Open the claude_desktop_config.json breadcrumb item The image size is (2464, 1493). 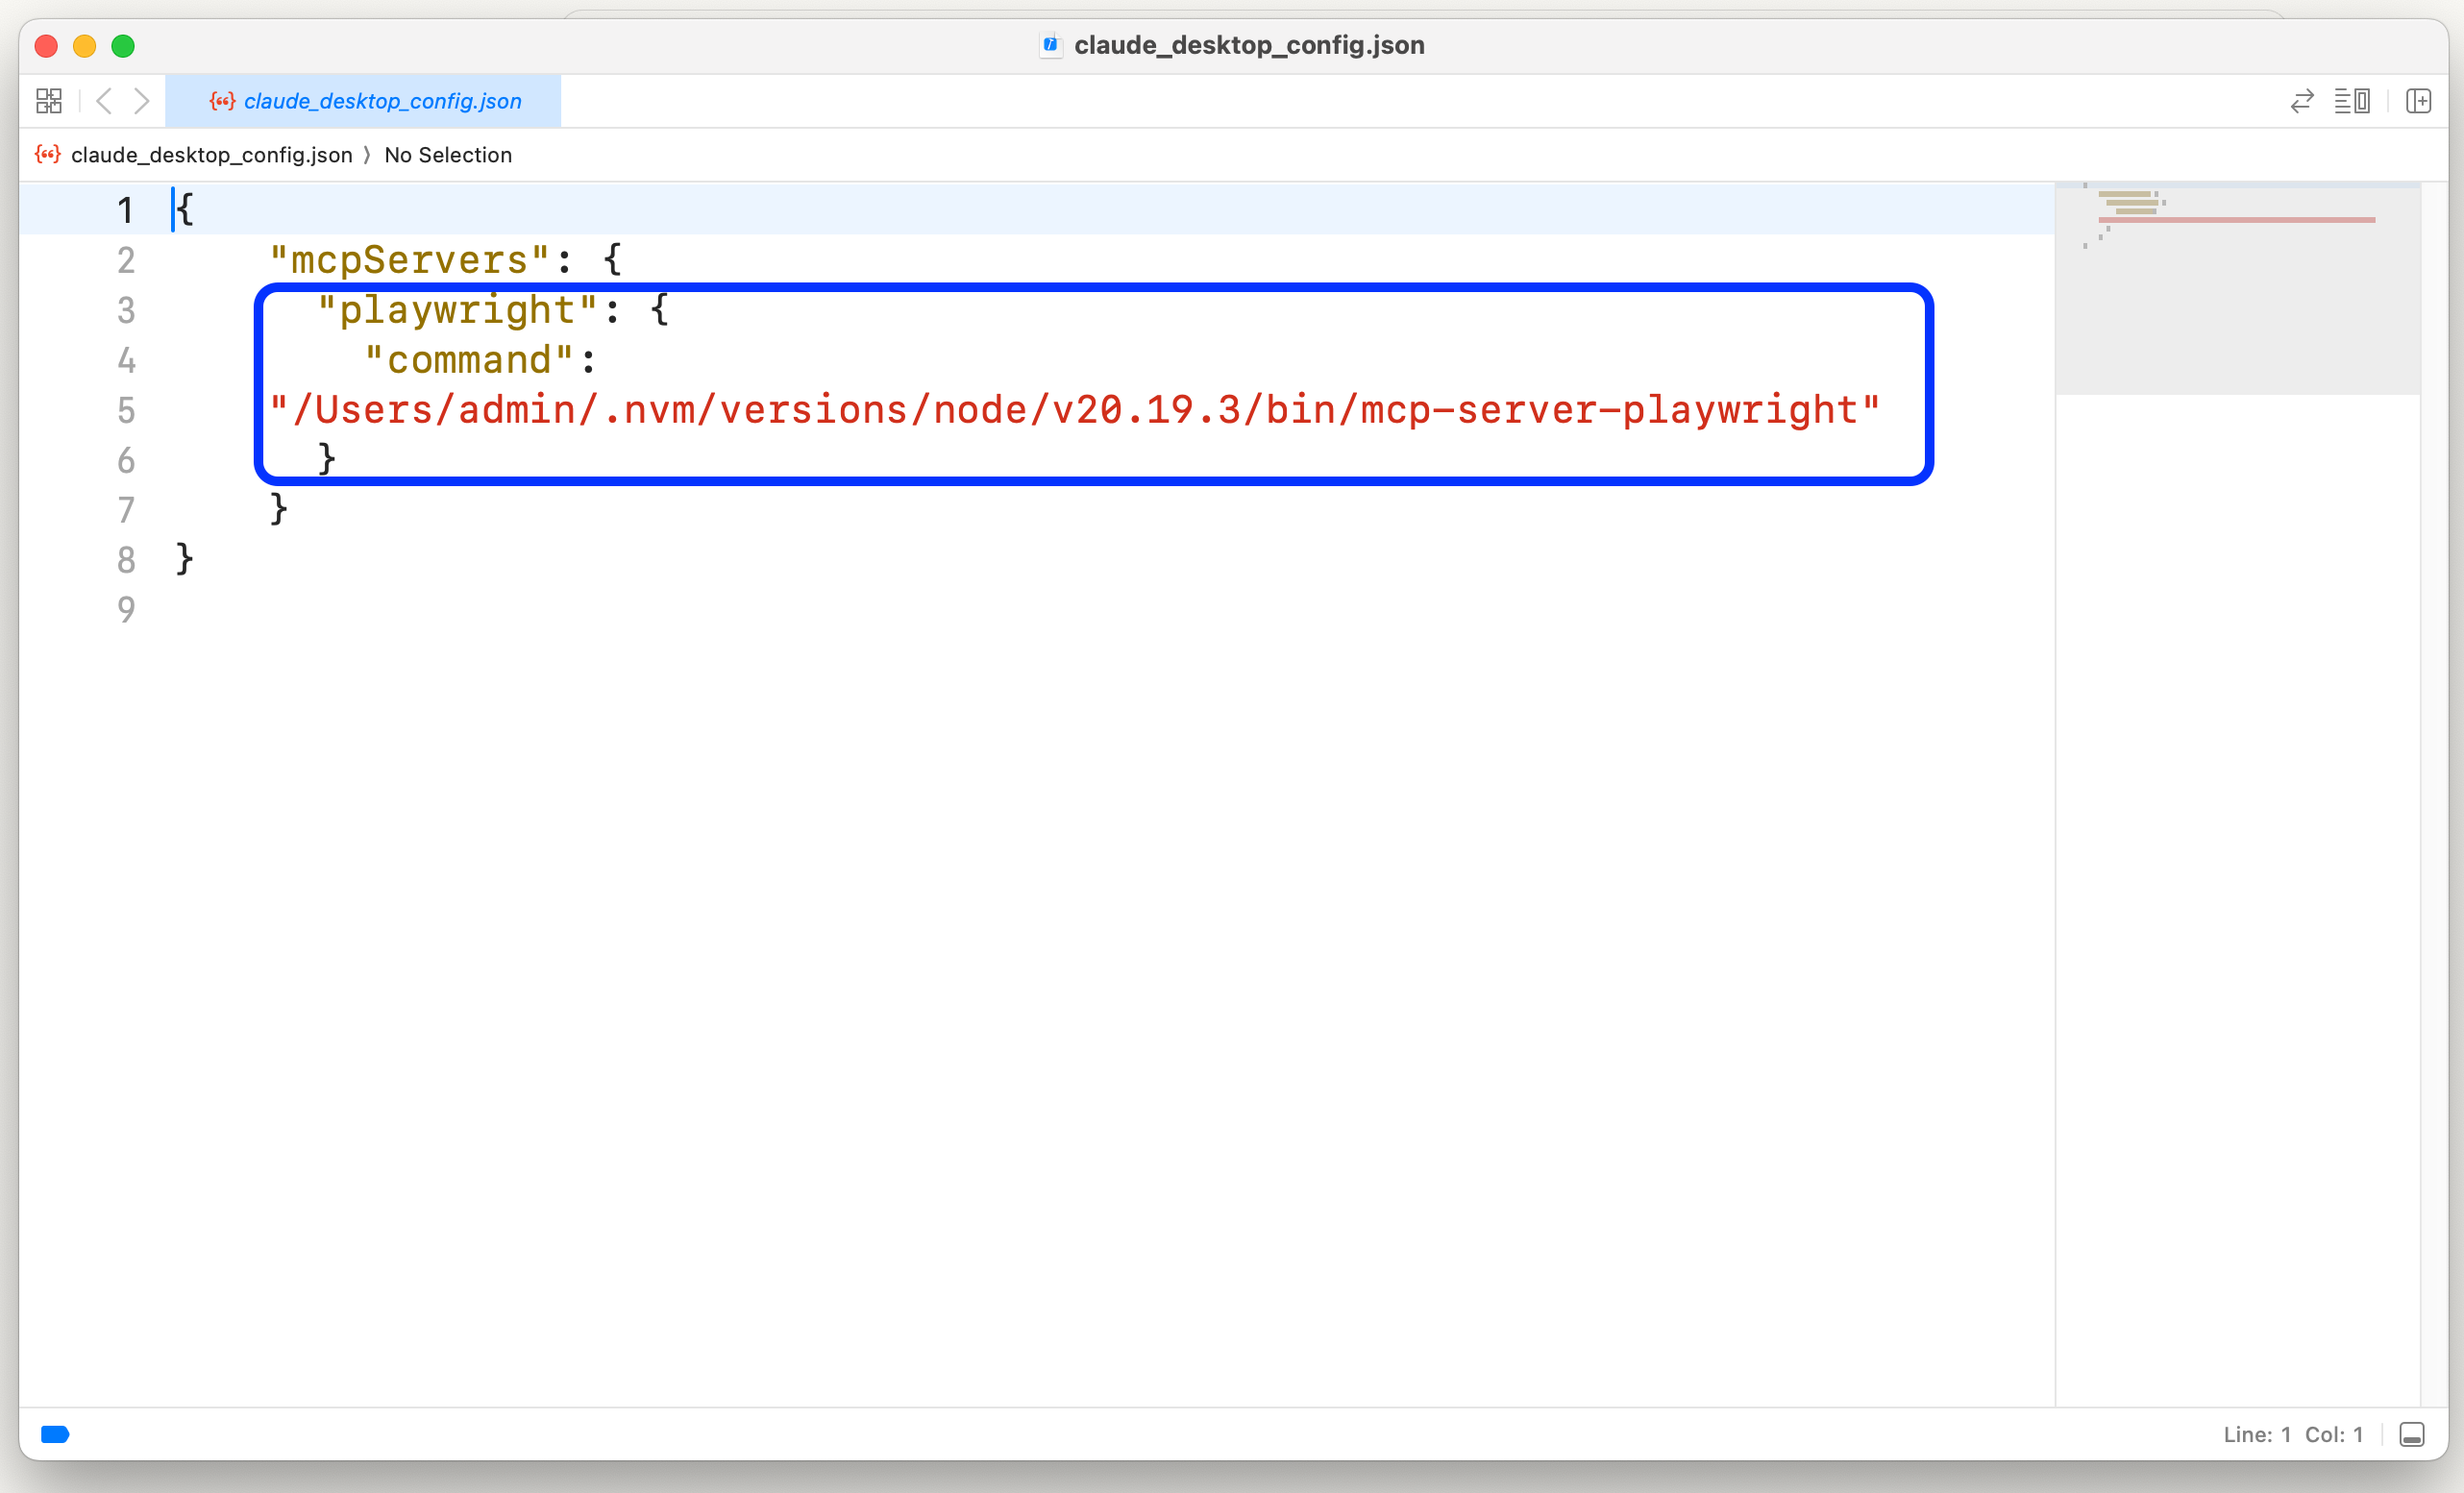click(x=211, y=155)
